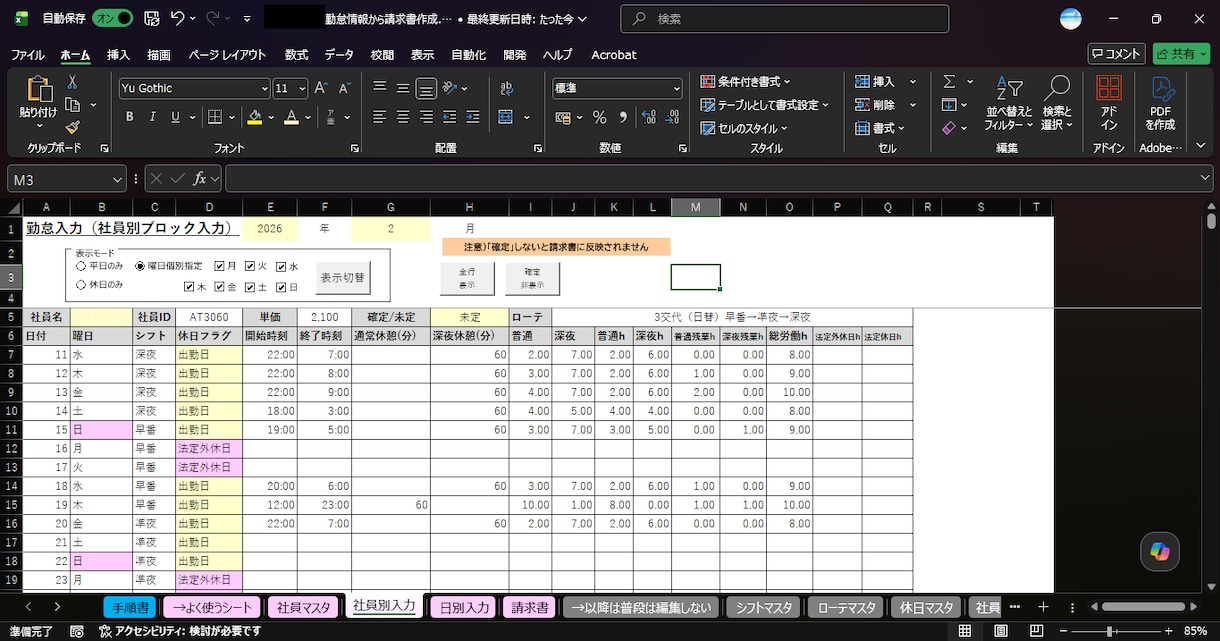Open the 並べ替えとフィルター dropdown
1220x641 pixels.
pos(1008,103)
